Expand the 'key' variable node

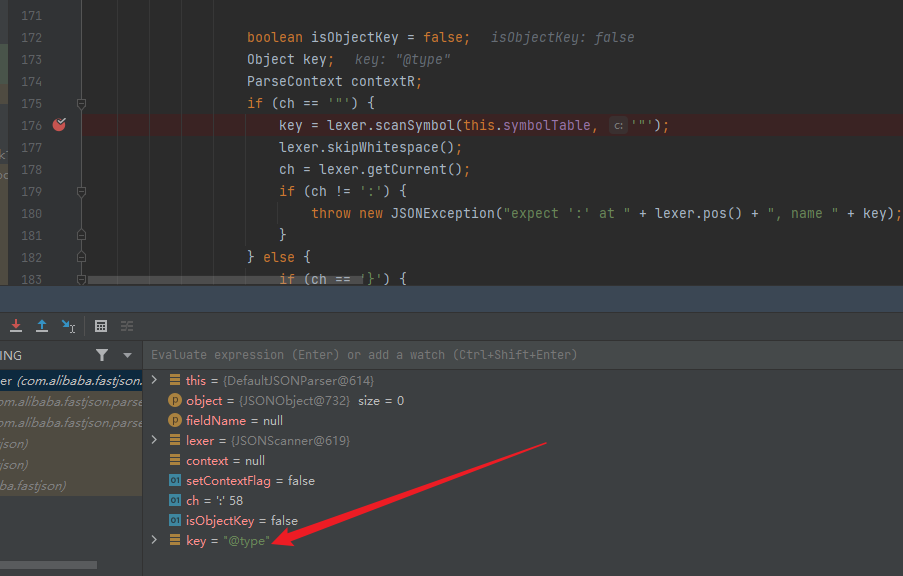(154, 540)
